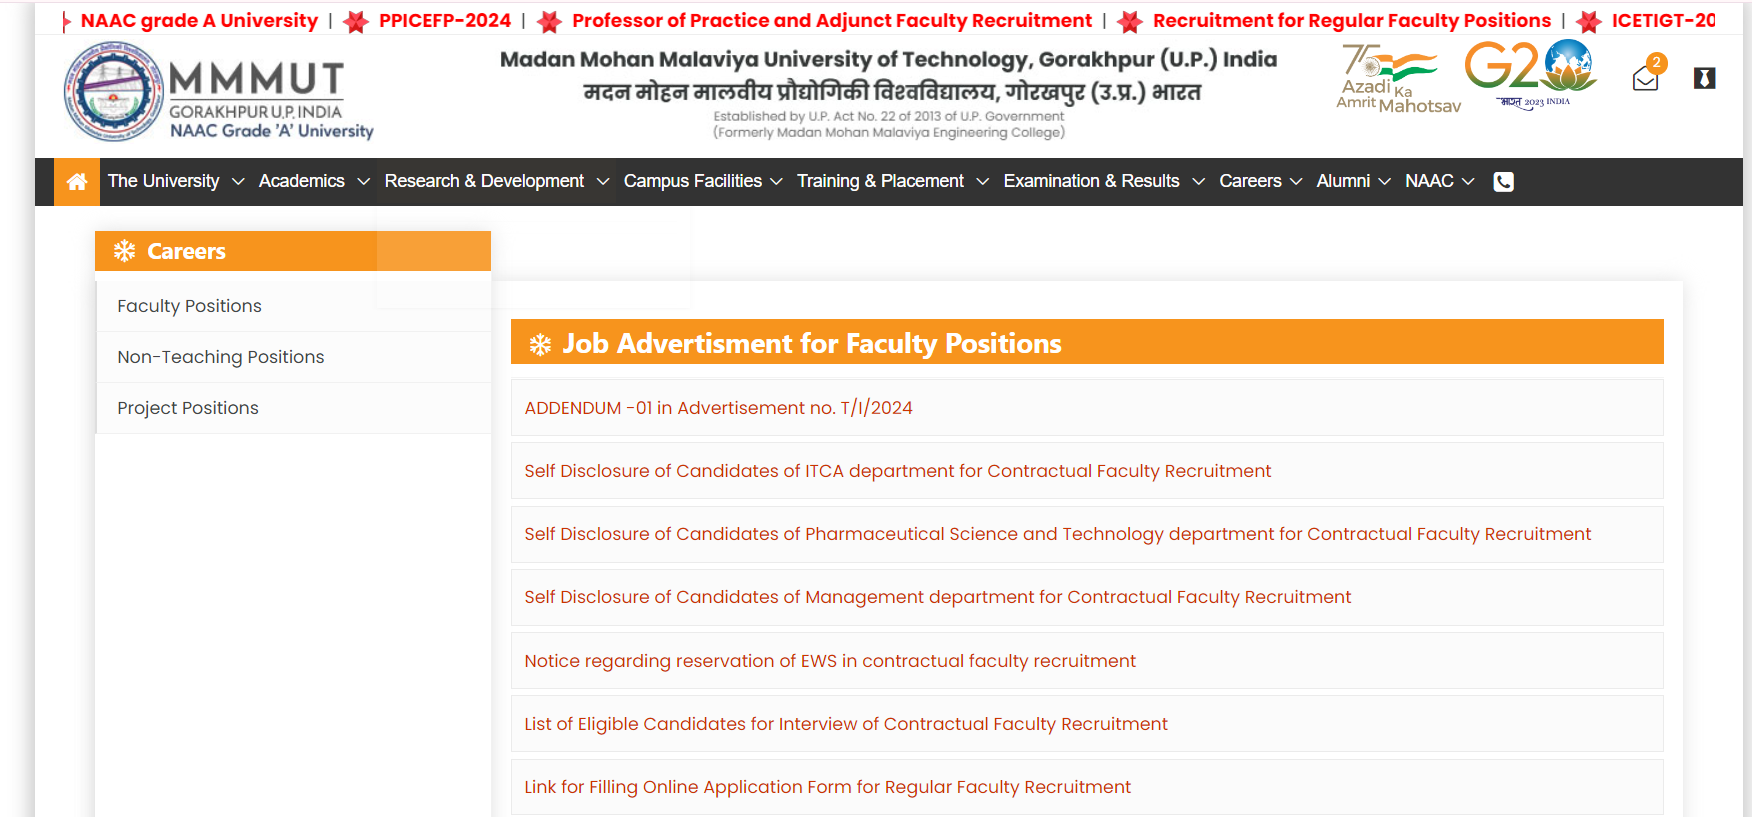This screenshot has width=1752, height=817.
Task: Open Self Disclosure for Management department
Action: click(x=1087, y=597)
